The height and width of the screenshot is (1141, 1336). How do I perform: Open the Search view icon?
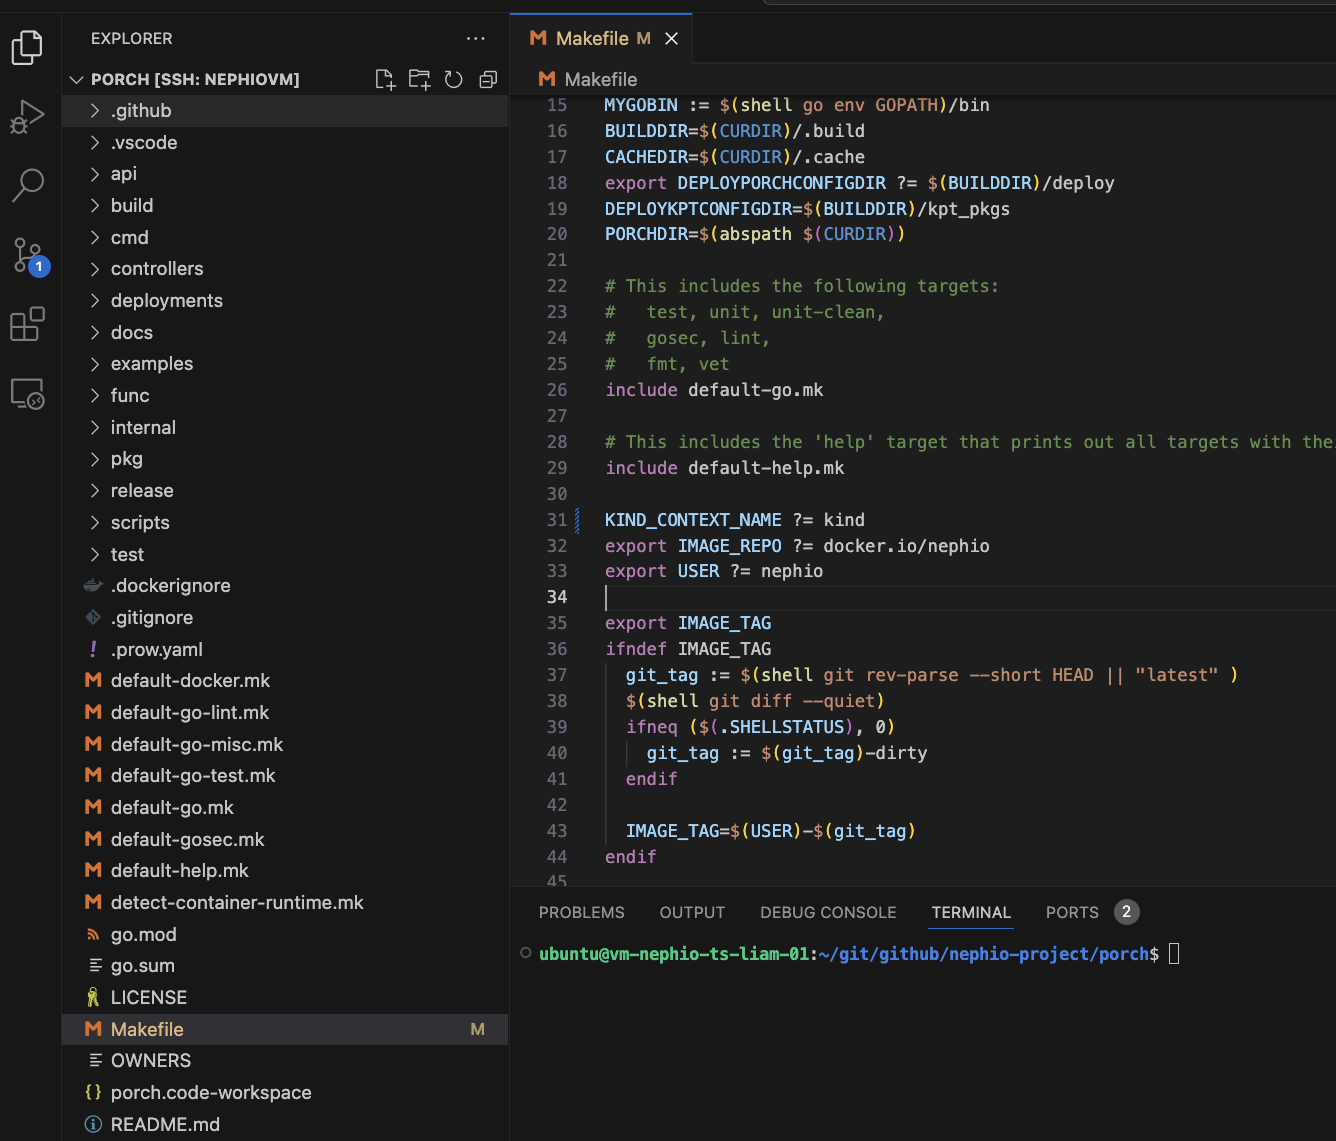pos(27,185)
